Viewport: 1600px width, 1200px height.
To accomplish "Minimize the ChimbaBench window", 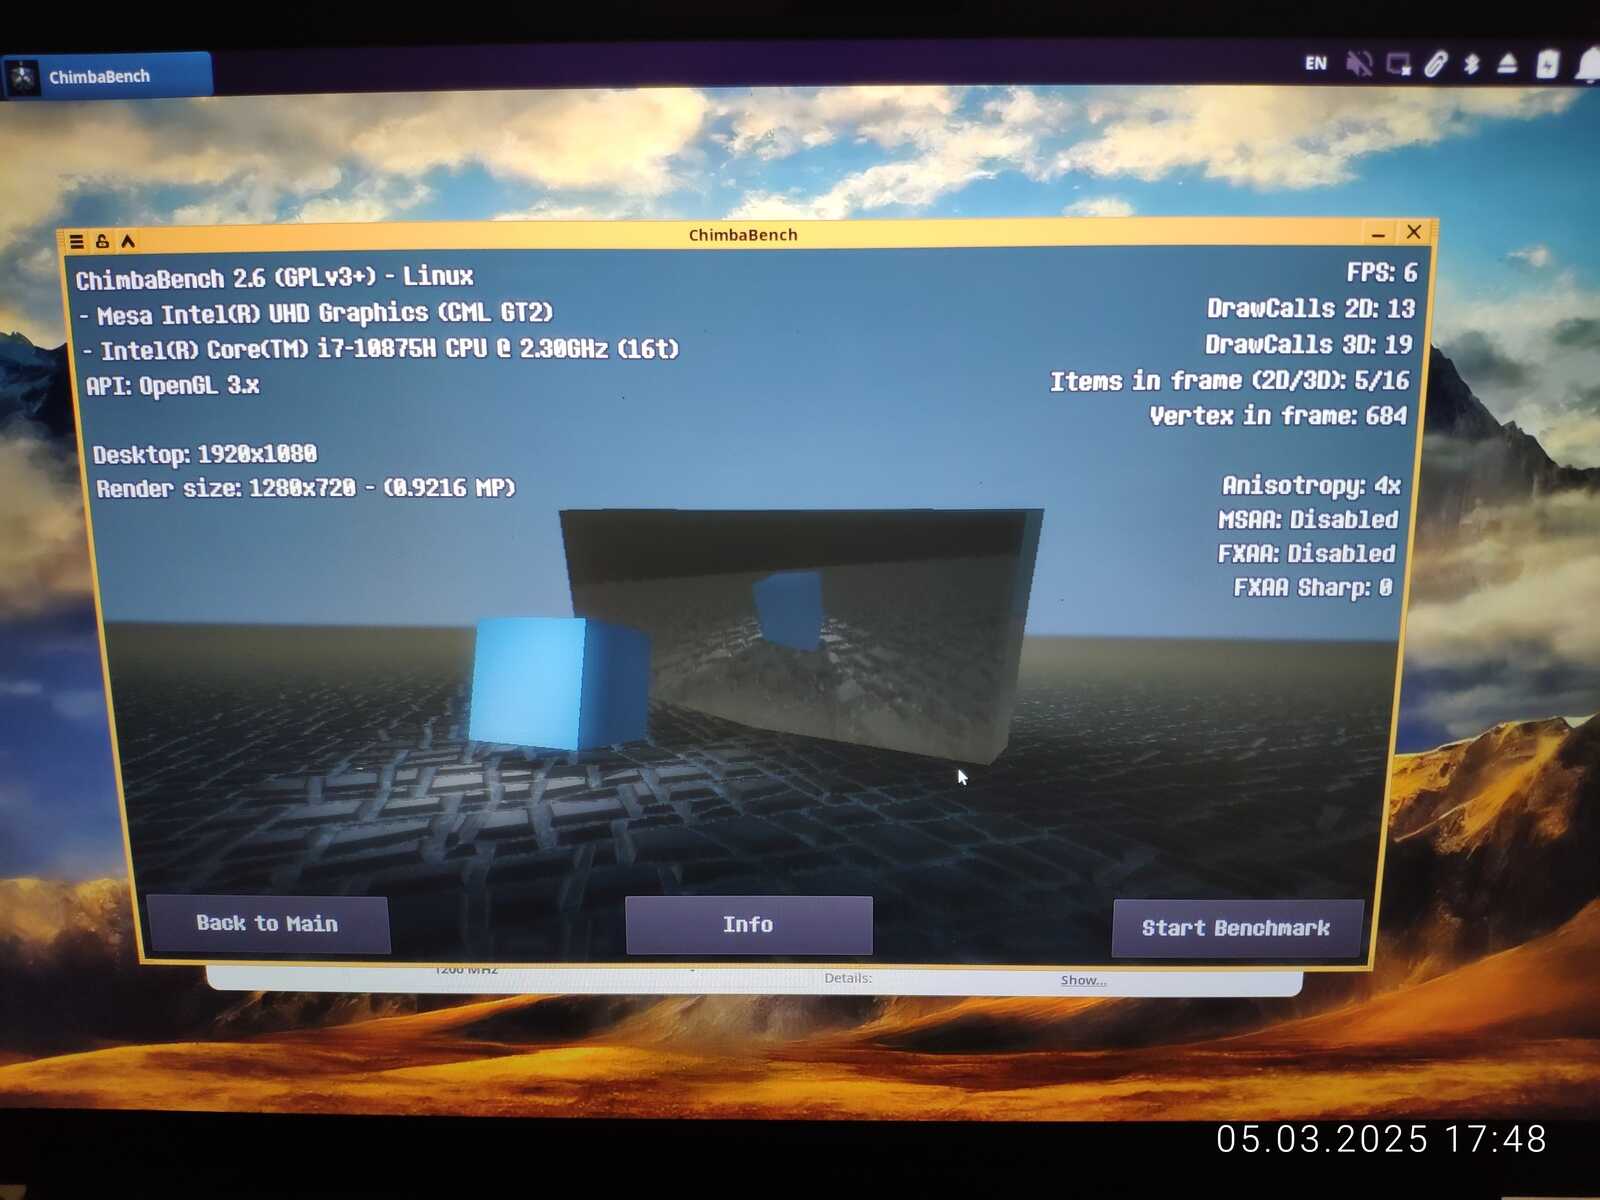I will [x=1378, y=234].
